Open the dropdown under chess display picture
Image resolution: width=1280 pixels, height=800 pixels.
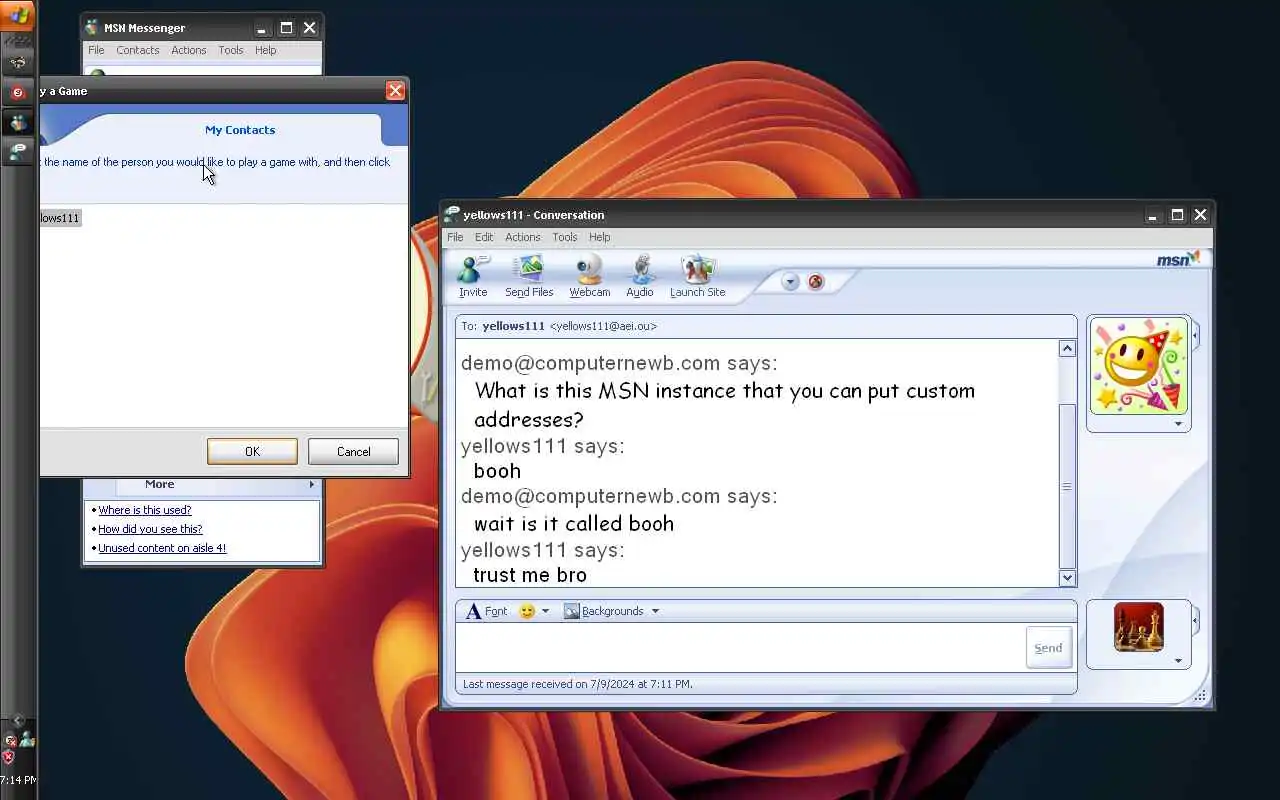(x=1178, y=661)
